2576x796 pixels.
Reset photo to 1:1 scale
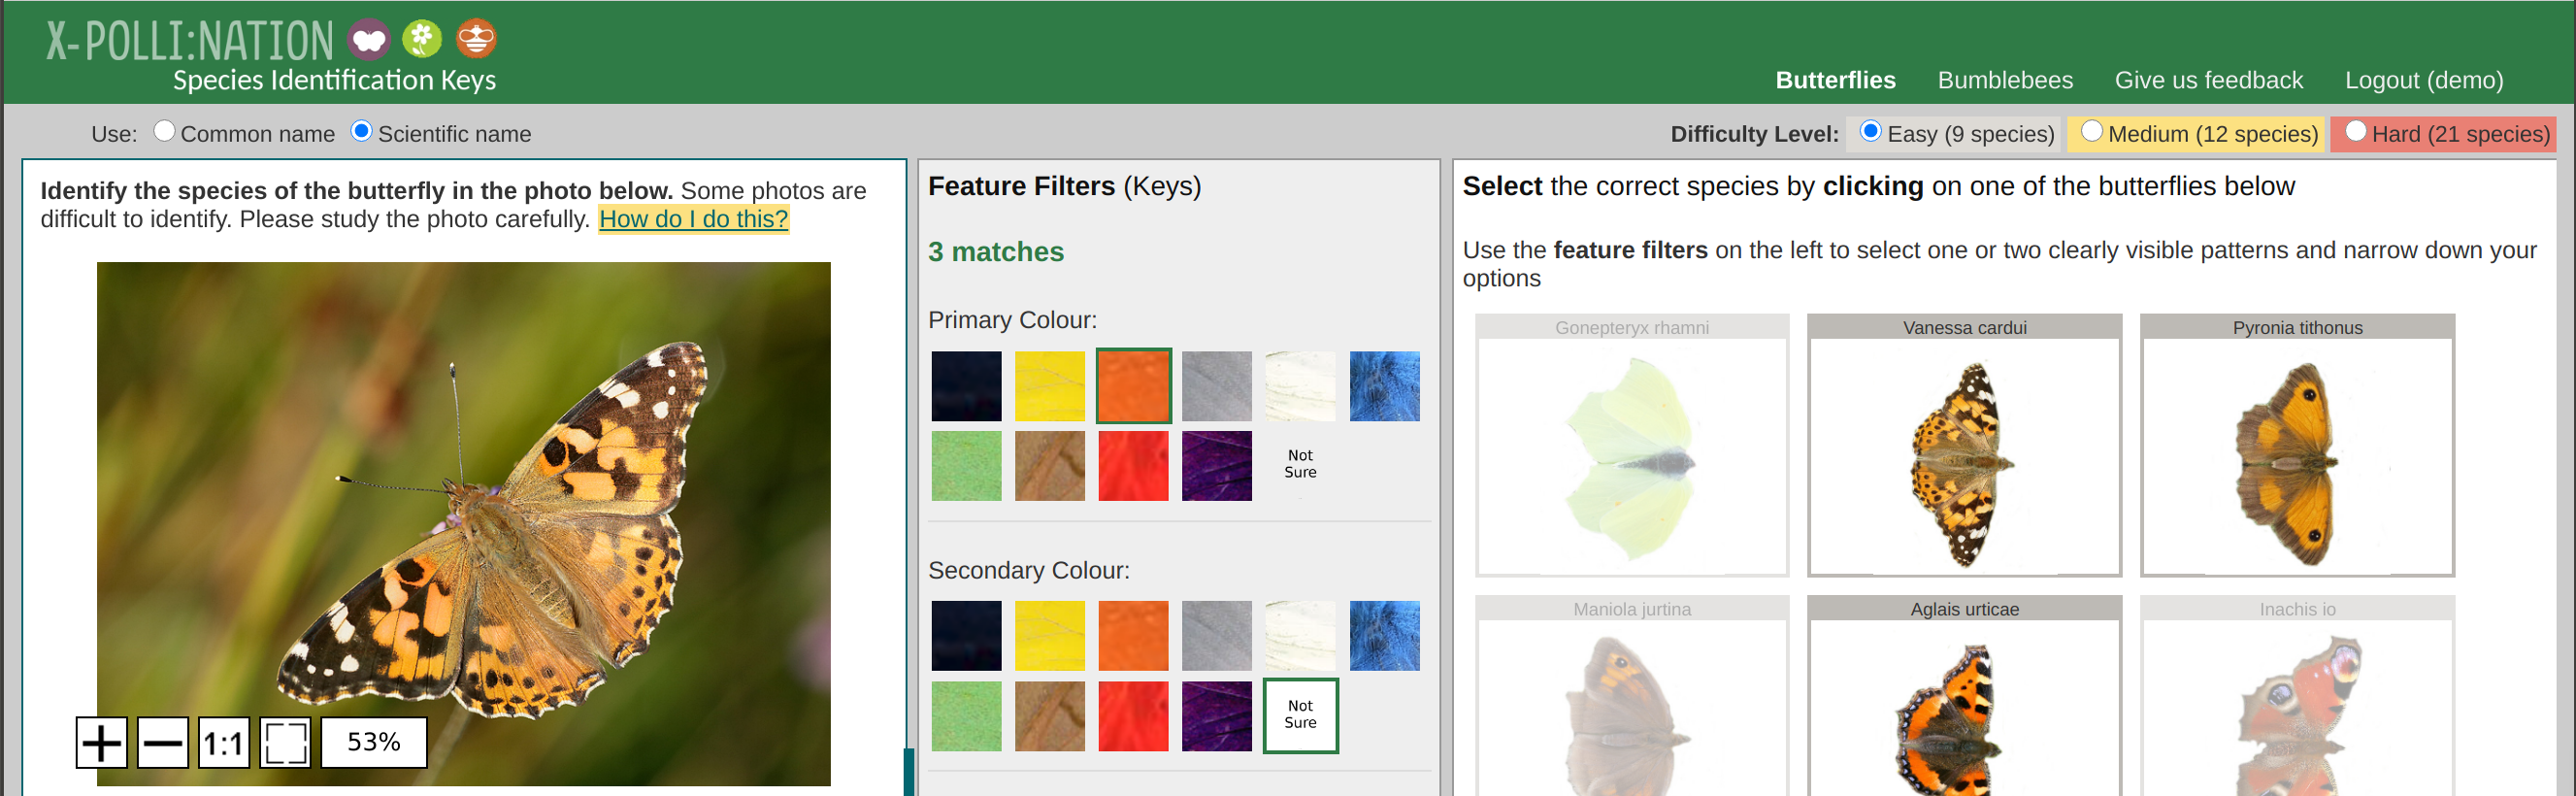coord(224,743)
